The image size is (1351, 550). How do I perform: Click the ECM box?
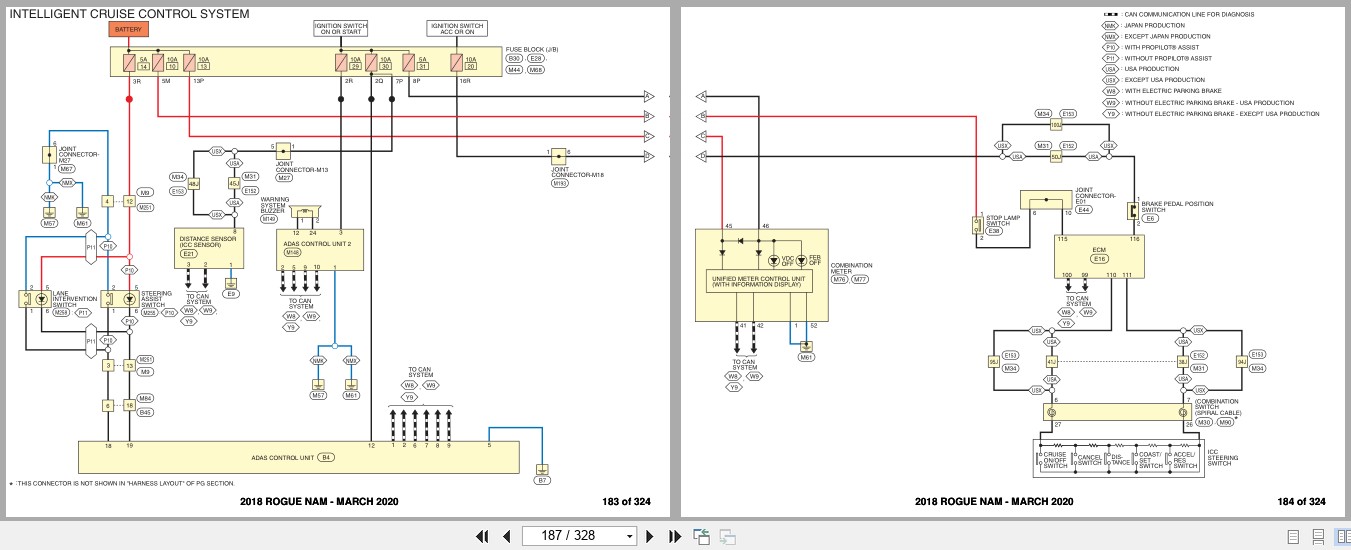pyautogui.click(x=1098, y=257)
